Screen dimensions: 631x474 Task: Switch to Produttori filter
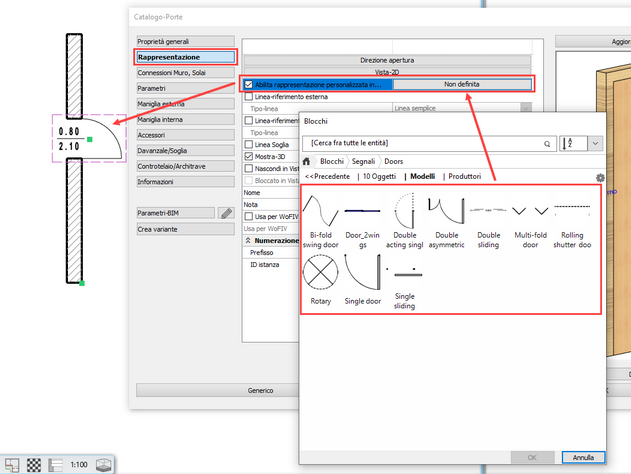[464, 176]
